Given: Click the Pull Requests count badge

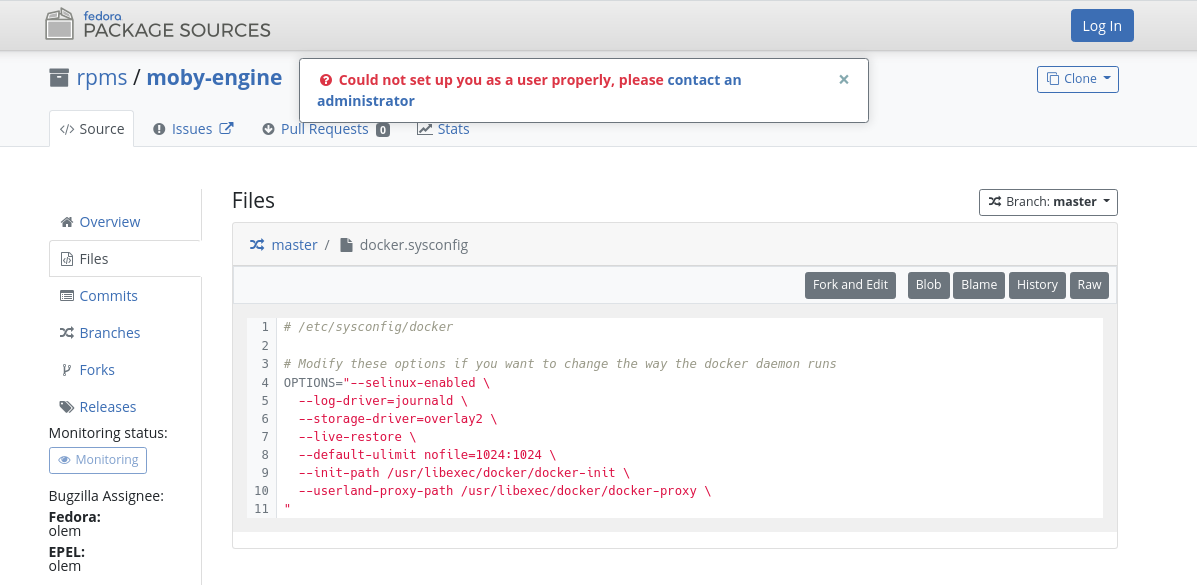Looking at the screenshot, I should point(382,130).
